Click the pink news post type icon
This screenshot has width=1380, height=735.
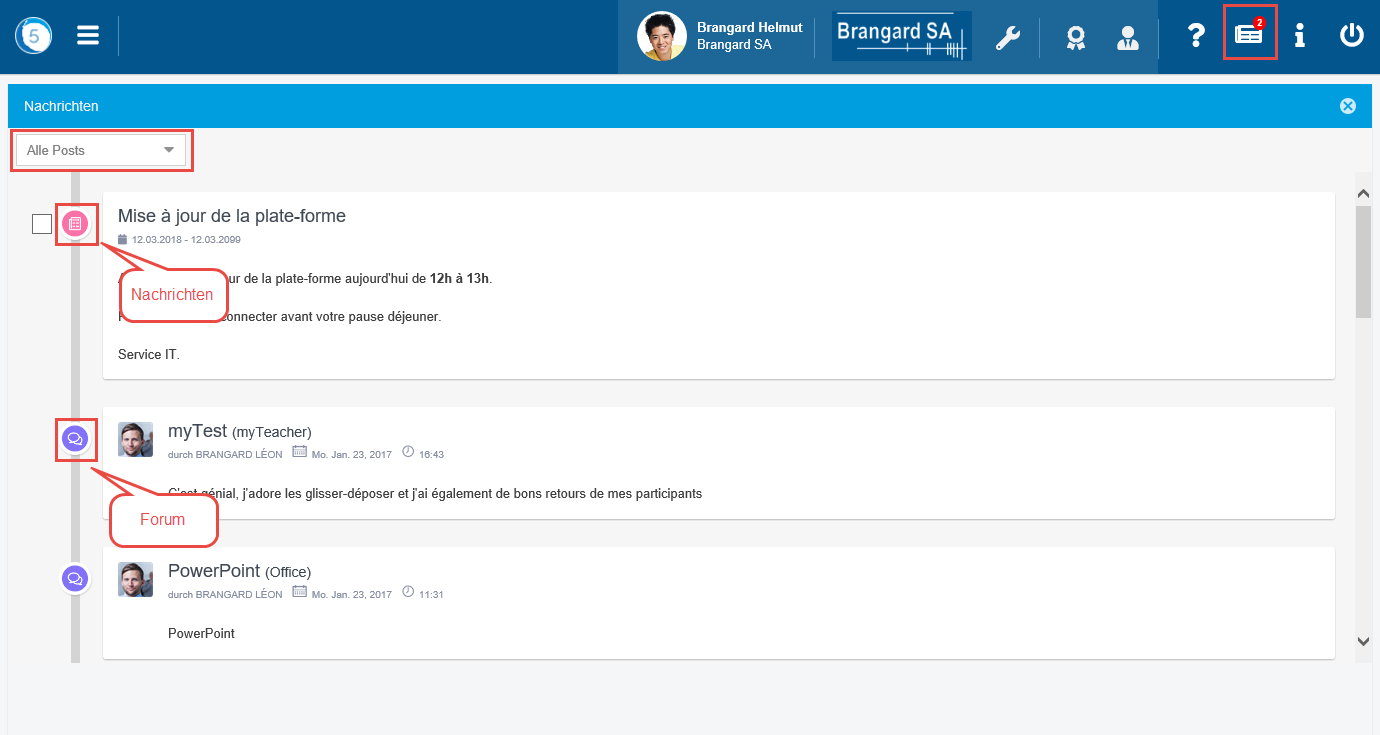click(x=75, y=224)
